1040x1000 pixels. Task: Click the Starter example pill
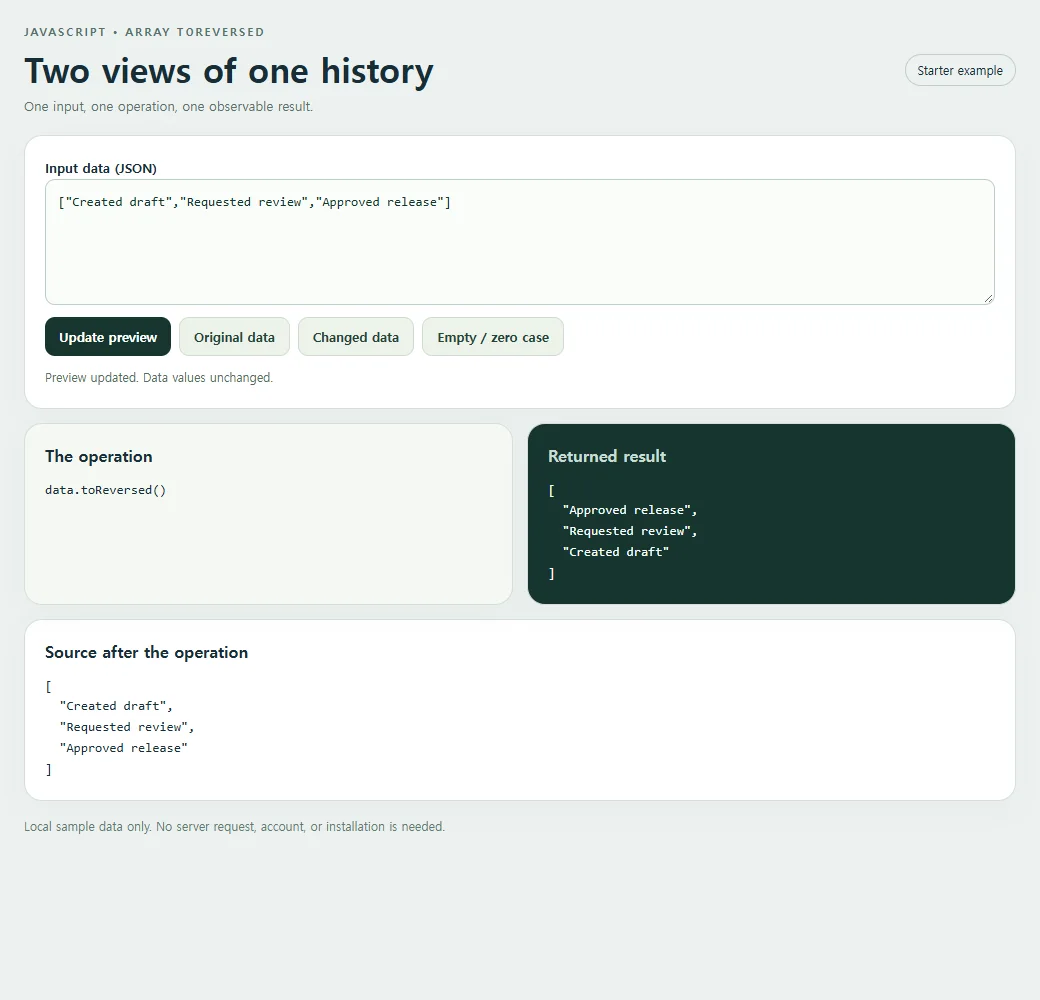pyautogui.click(x=960, y=70)
